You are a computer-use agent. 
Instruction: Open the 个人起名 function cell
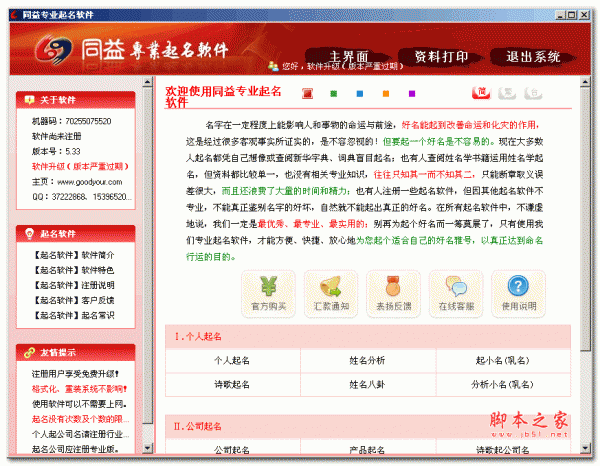[x=233, y=360]
